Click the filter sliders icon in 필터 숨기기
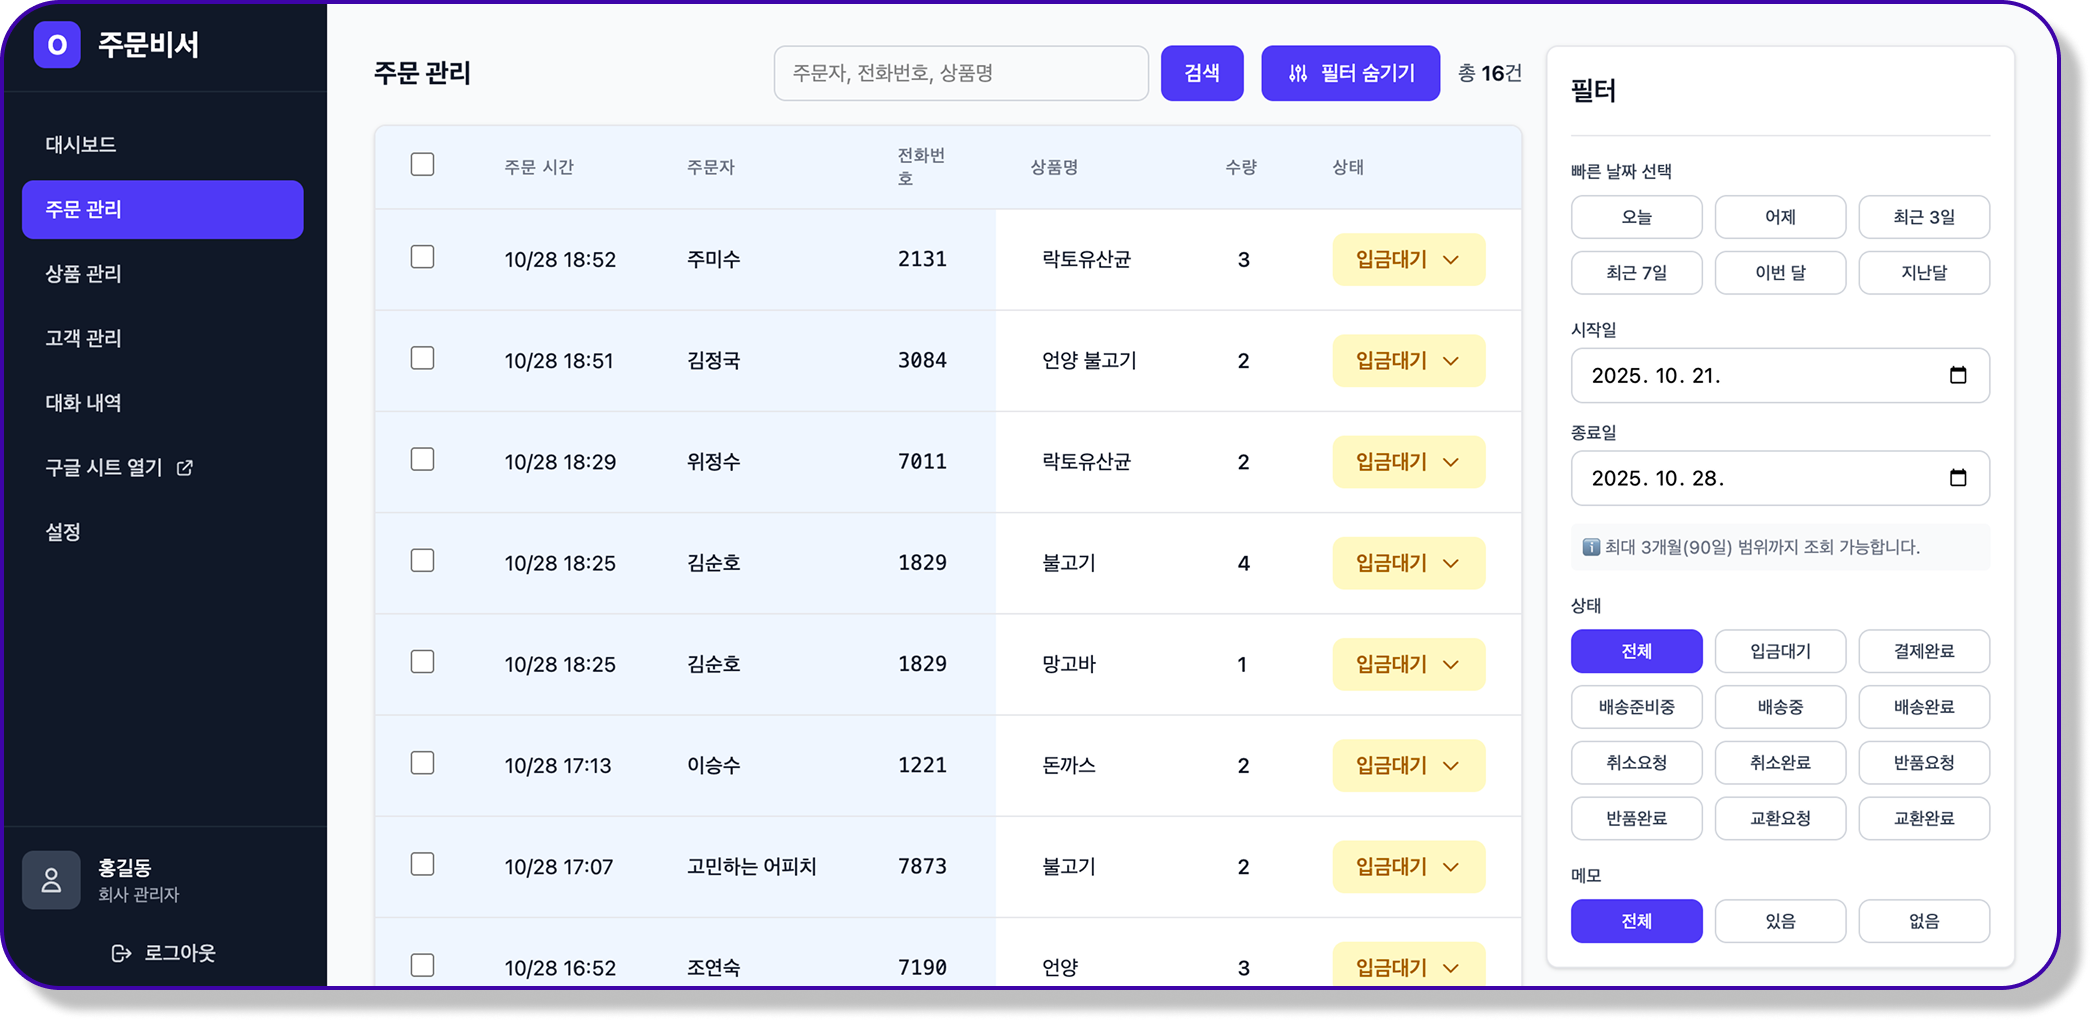The width and height of the screenshot is (2091, 1020). pyautogui.click(x=1297, y=73)
